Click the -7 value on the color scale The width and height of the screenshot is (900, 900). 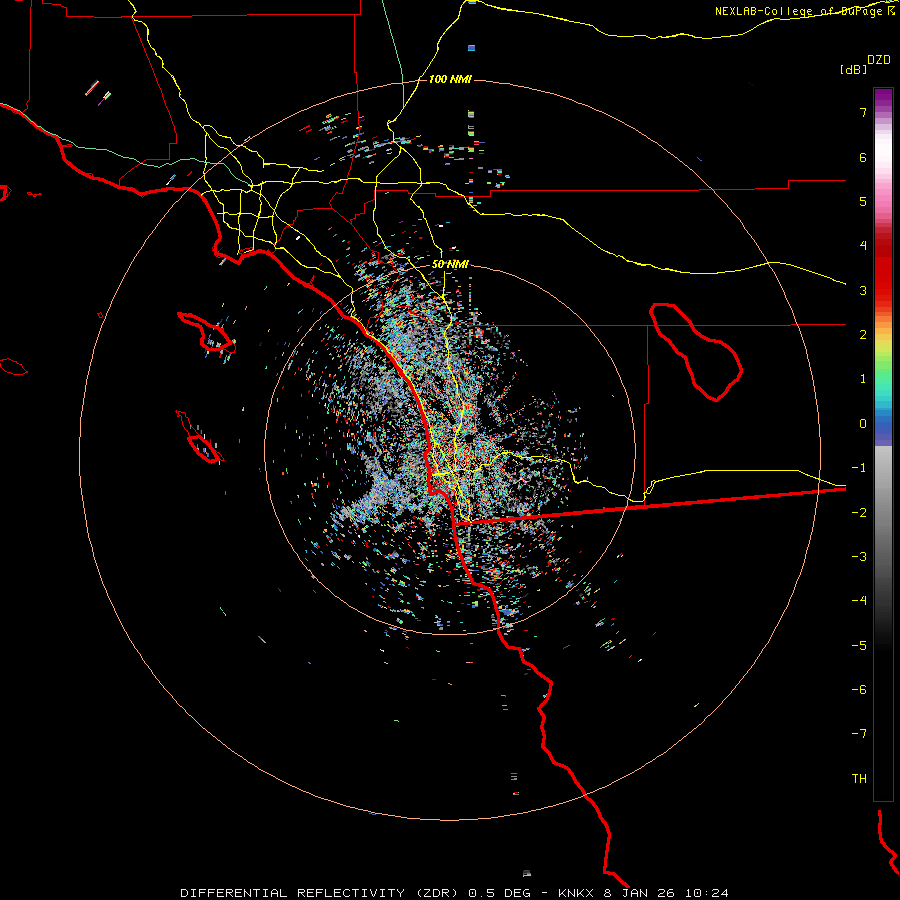point(859,734)
